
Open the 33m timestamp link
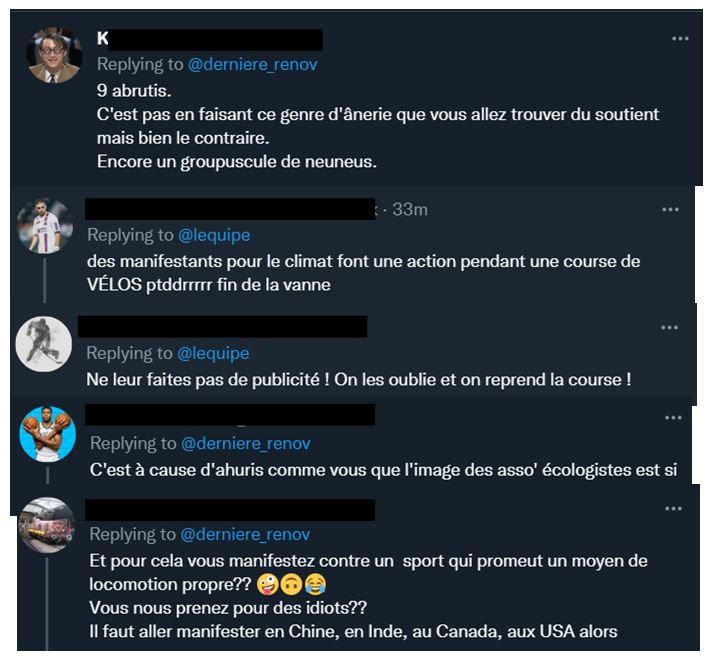[x=410, y=210]
